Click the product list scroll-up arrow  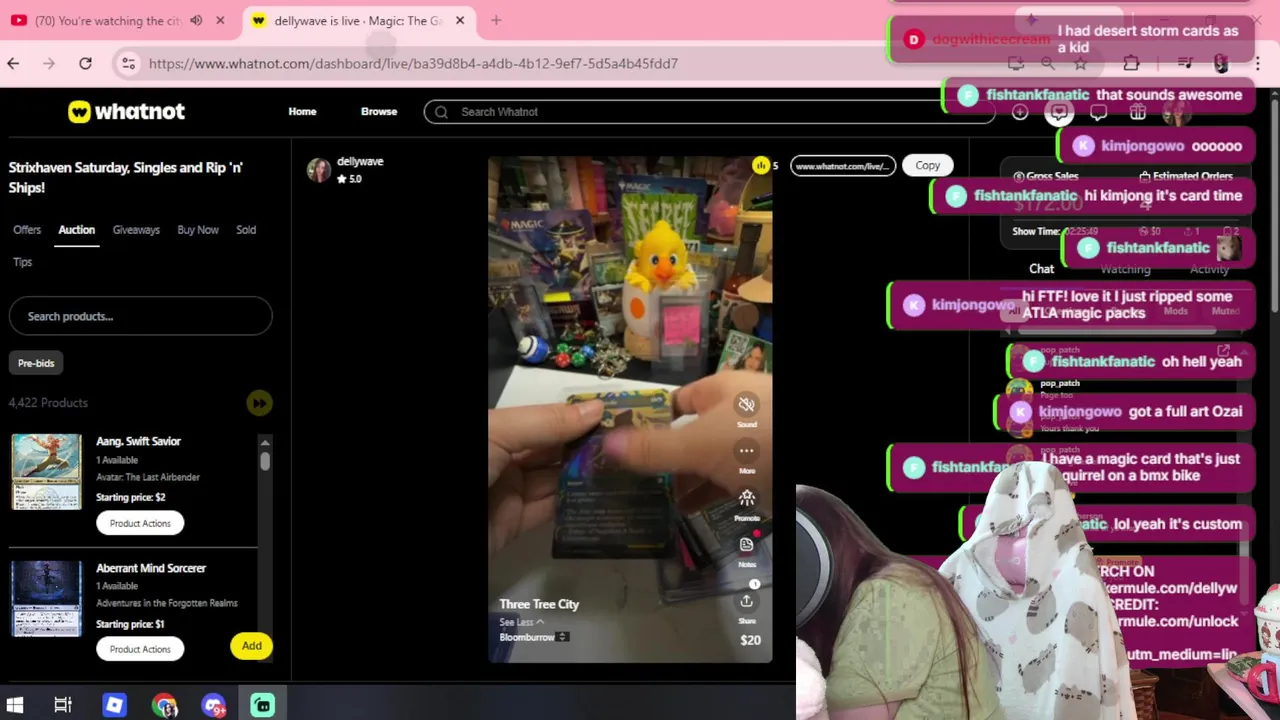[265, 442]
